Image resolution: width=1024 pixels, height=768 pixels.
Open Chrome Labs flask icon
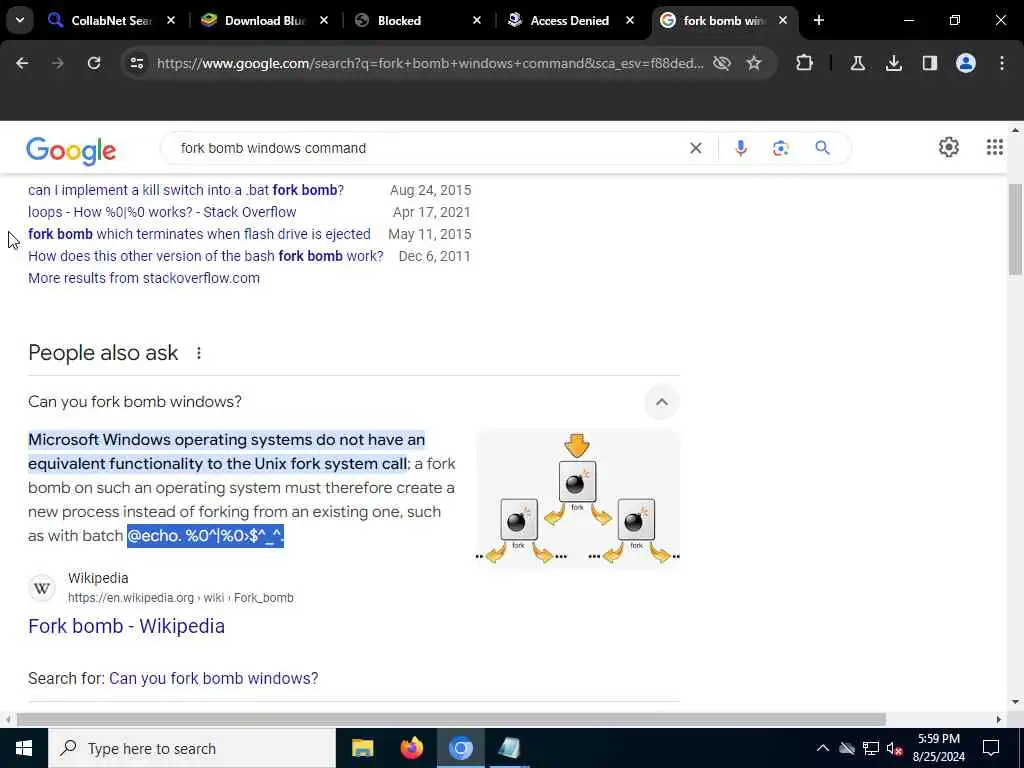coord(857,63)
